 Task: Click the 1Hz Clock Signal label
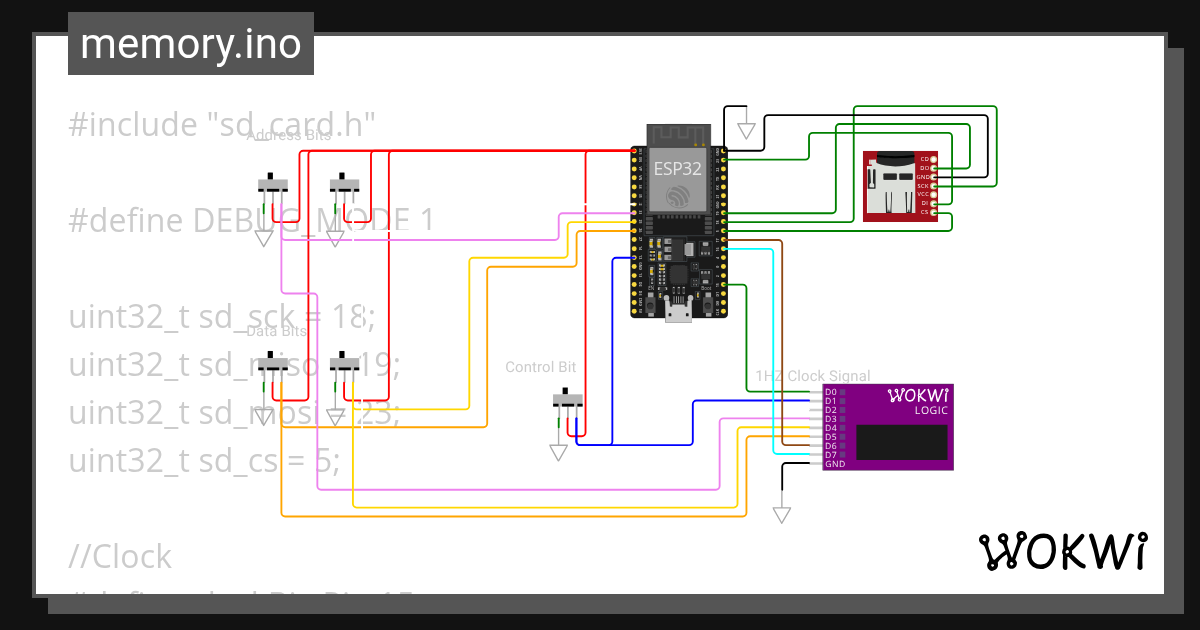[x=813, y=376]
